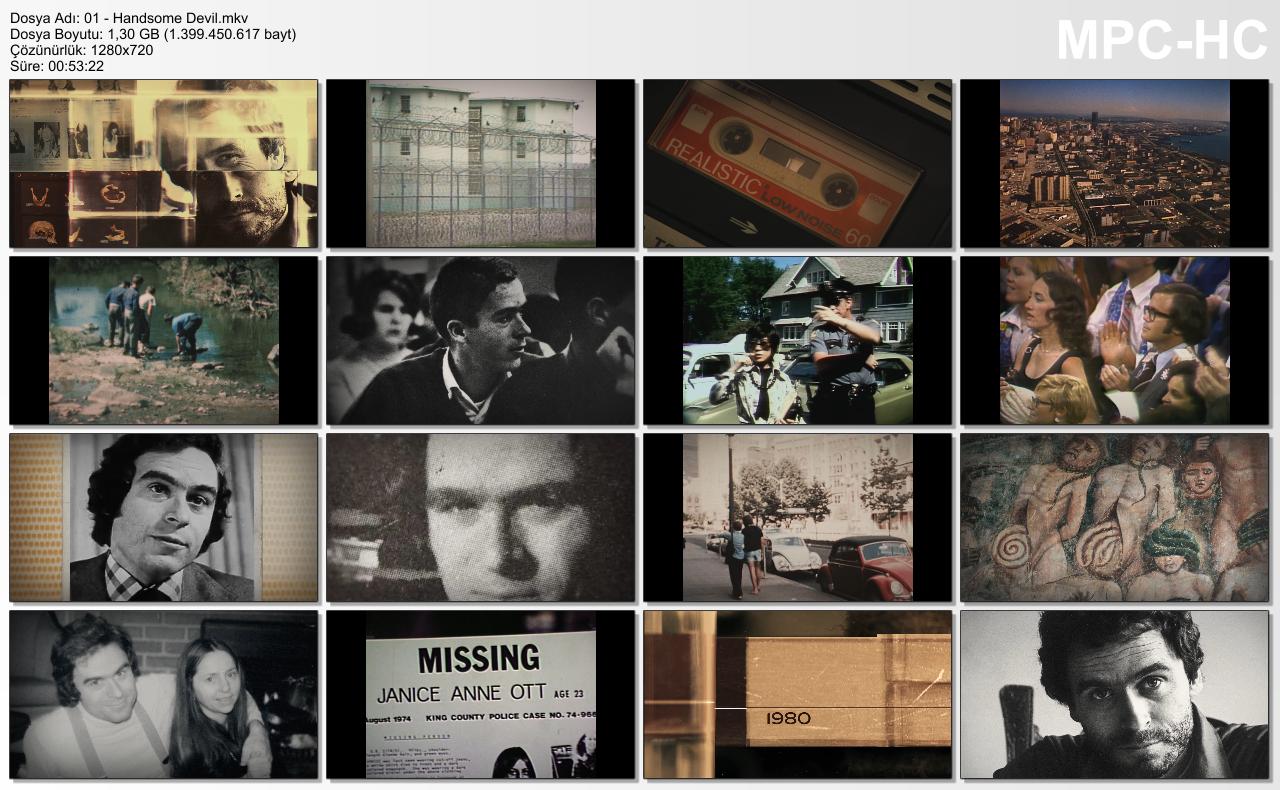Open the prison with barbed wire thumbnail
Image resolution: width=1280 pixels, height=790 pixels.
pyautogui.click(x=480, y=164)
